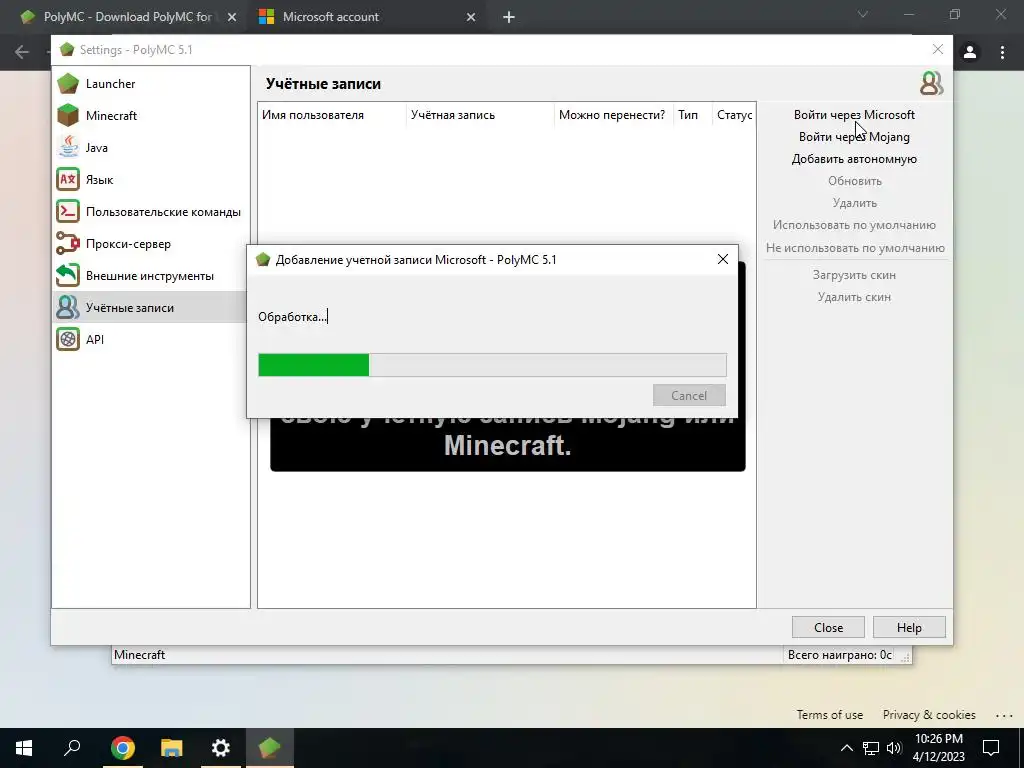This screenshot has width=1024, height=768.
Task: Select the Minecraft block icon in sidebar
Action: point(68,116)
